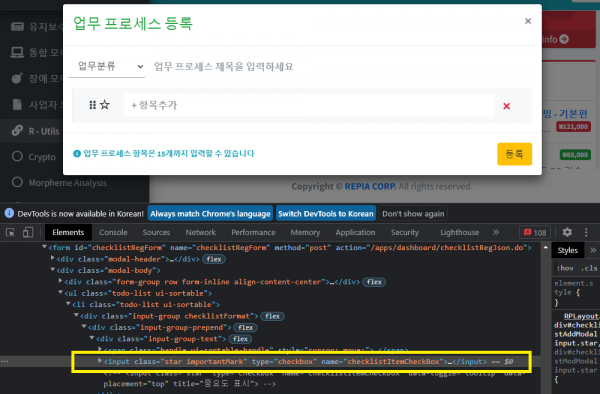Screen dimensions: 600x394
Task: Open DevTools settings gear
Action: pos(567,232)
